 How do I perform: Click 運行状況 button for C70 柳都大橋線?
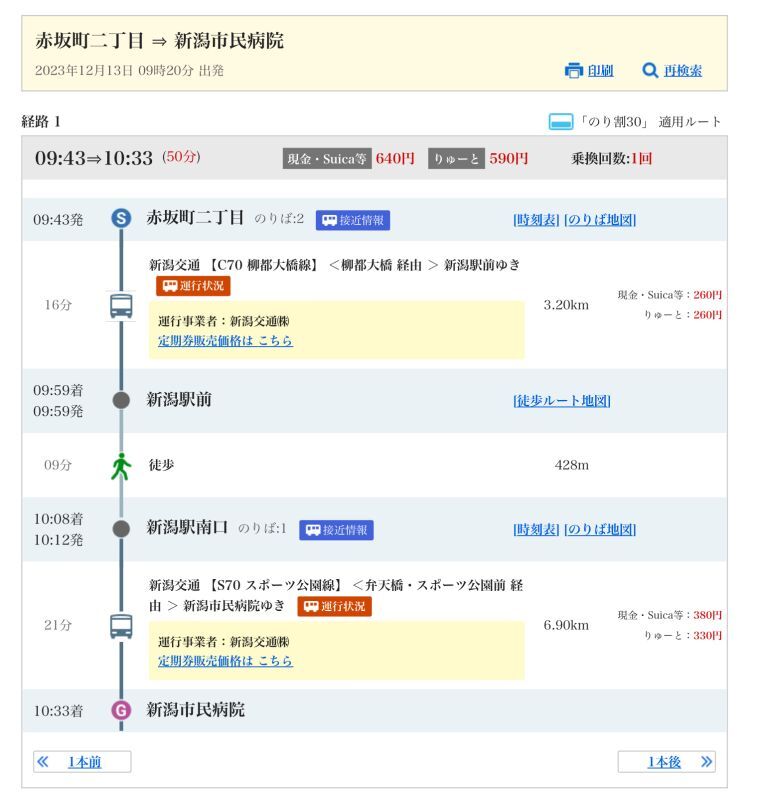pos(193,286)
